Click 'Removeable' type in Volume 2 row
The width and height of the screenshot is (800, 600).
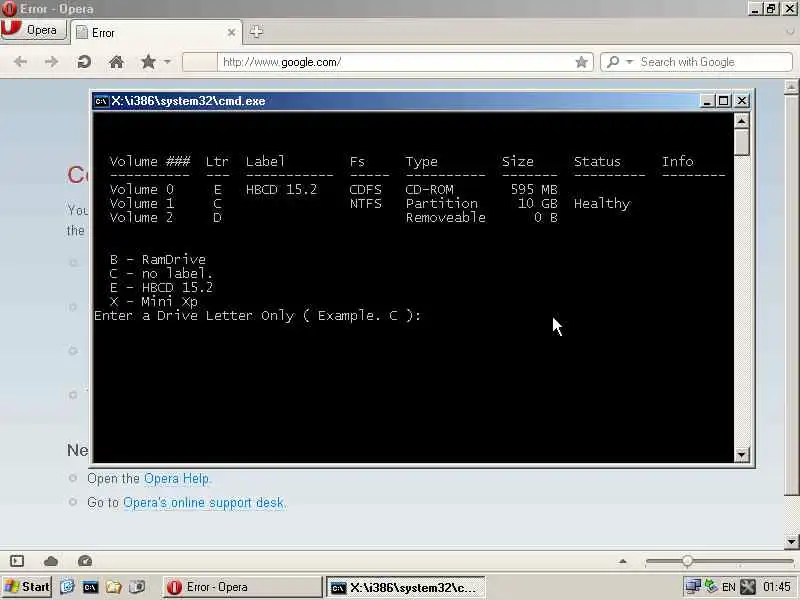coord(445,217)
